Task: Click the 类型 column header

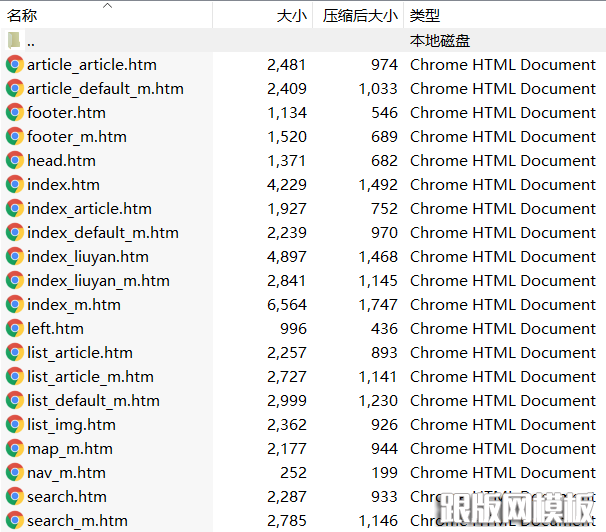Action: 425,16
